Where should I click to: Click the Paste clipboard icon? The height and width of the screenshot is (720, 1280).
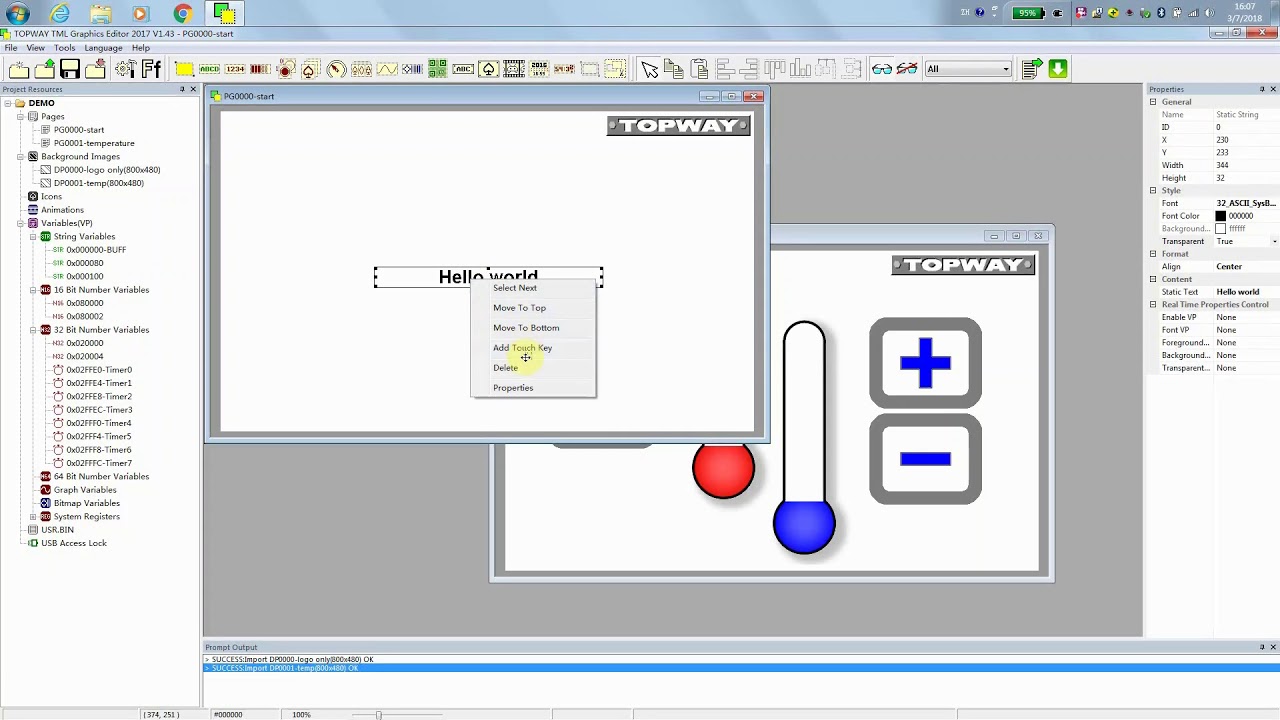[699, 69]
